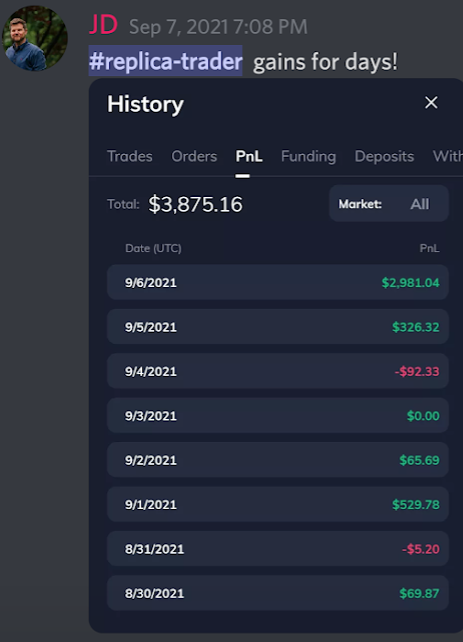463x642 pixels.
Task: Select the 9/3/2021 zero PnL row
Action: pyautogui.click(x=278, y=415)
